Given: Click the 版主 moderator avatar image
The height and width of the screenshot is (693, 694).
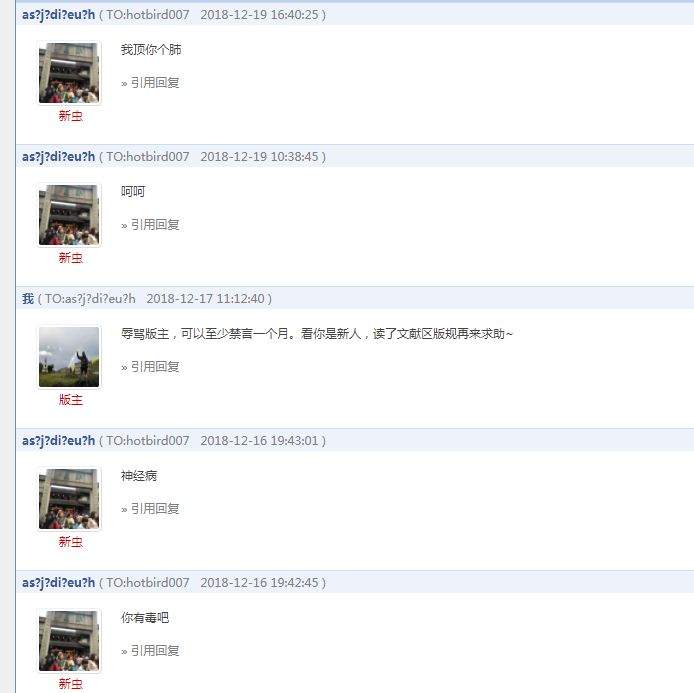Looking at the screenshot, I should click(x=69, y=357).
